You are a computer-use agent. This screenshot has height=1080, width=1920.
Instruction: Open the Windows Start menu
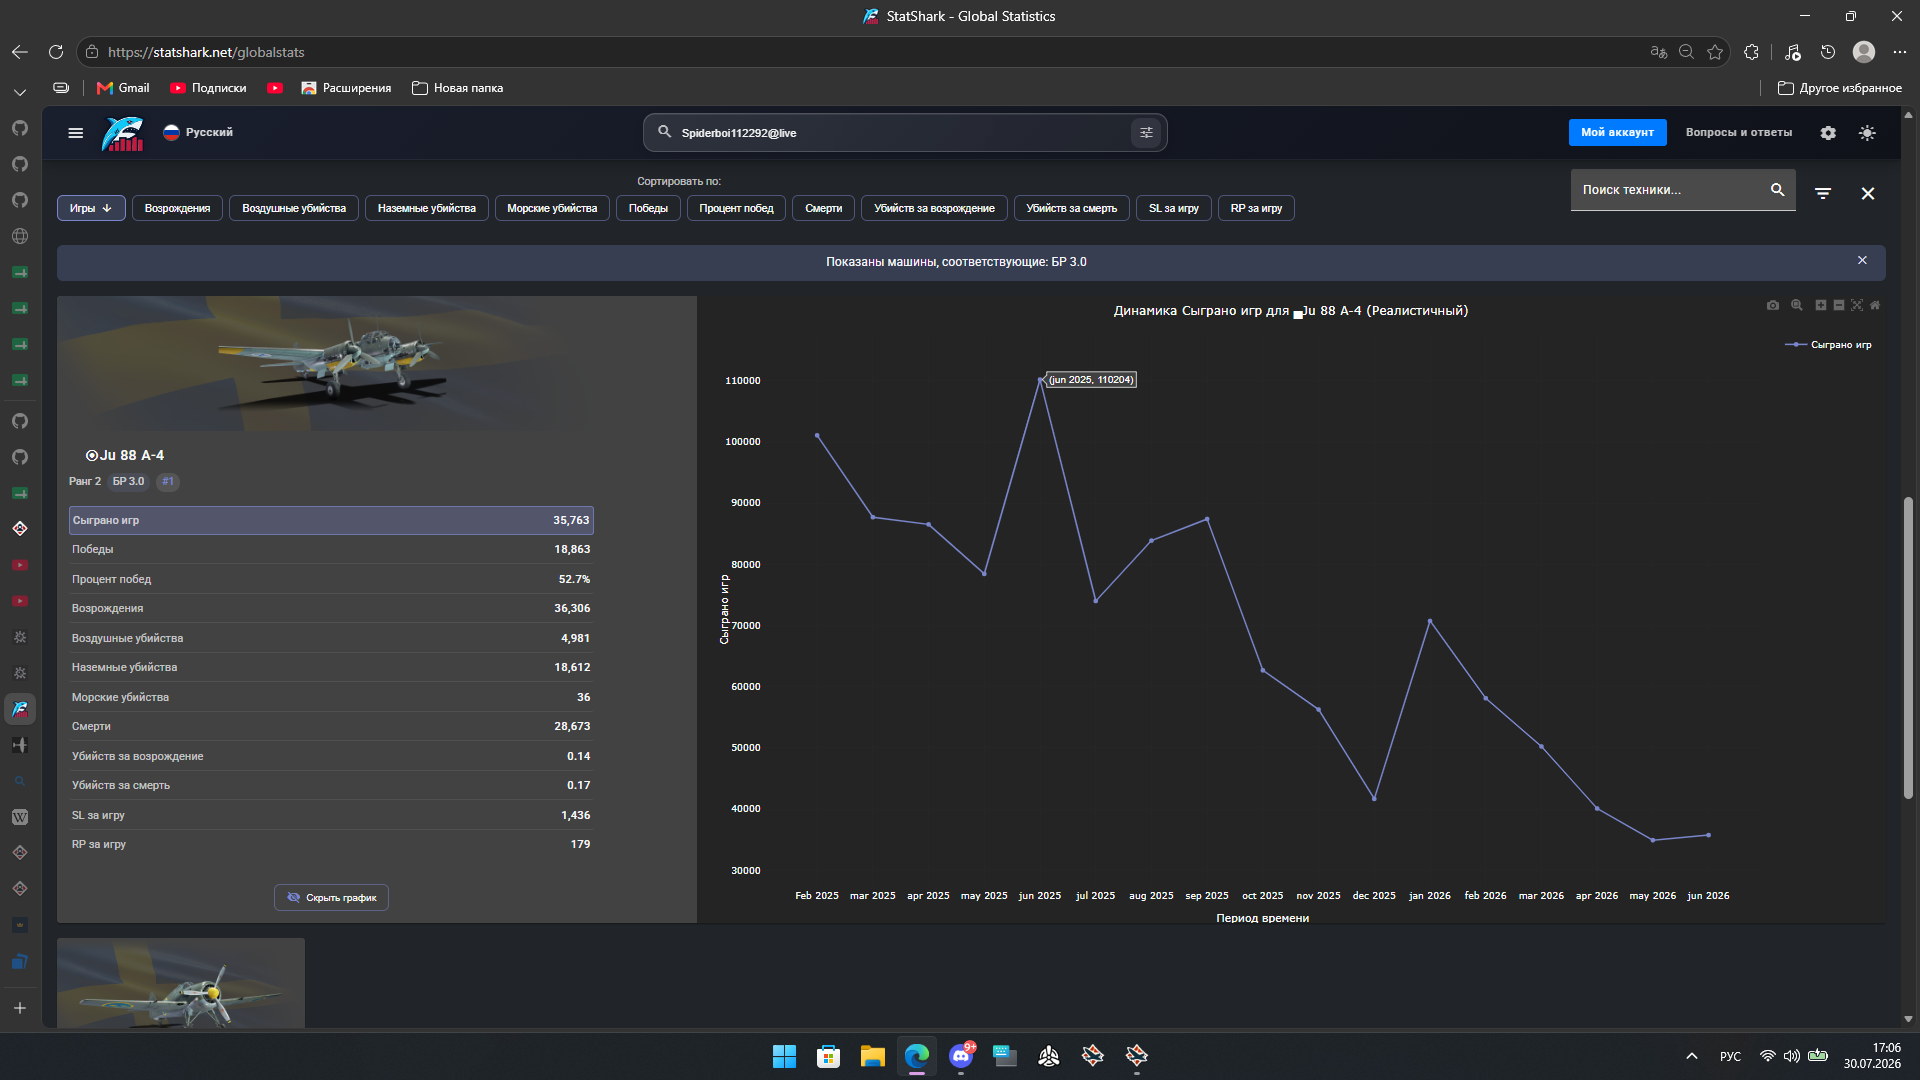784,1056
